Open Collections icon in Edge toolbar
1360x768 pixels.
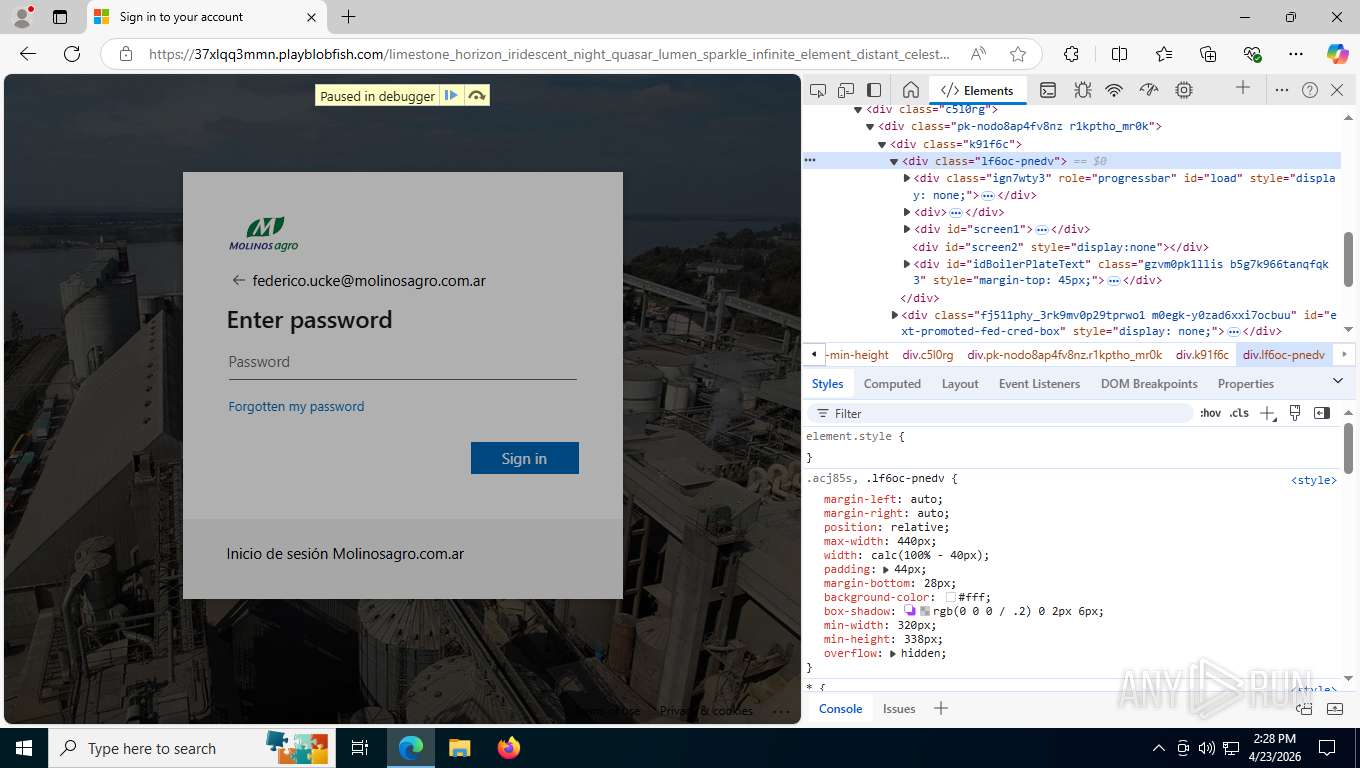pos(1208,54)
